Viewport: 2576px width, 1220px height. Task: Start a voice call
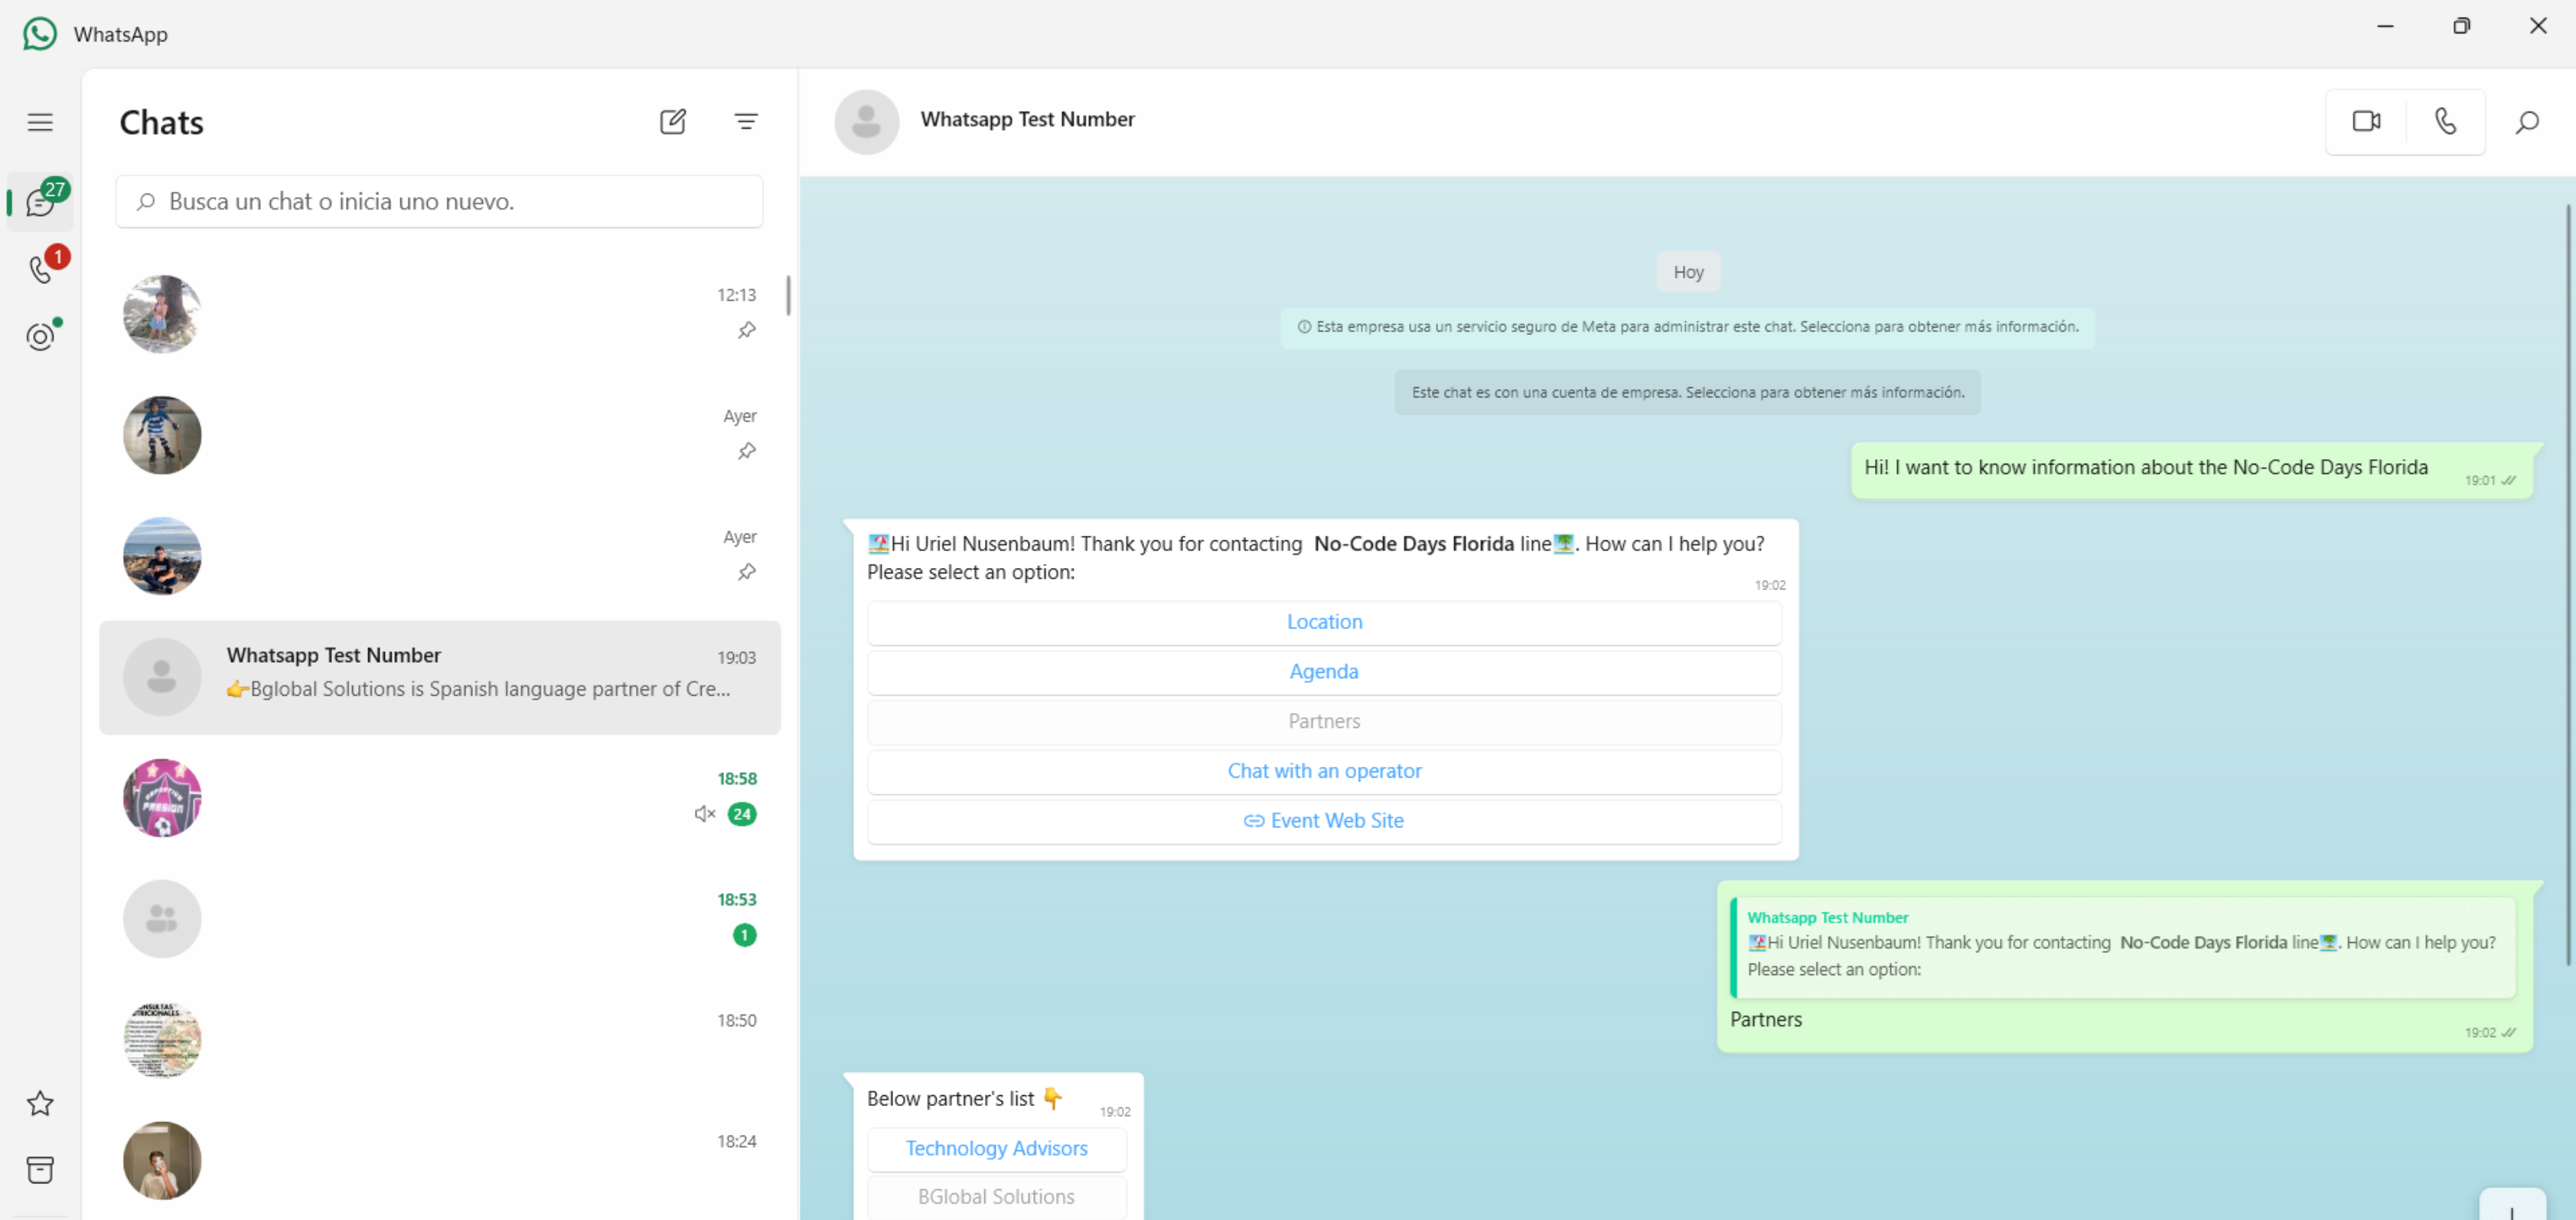[x=2445, y=121]
